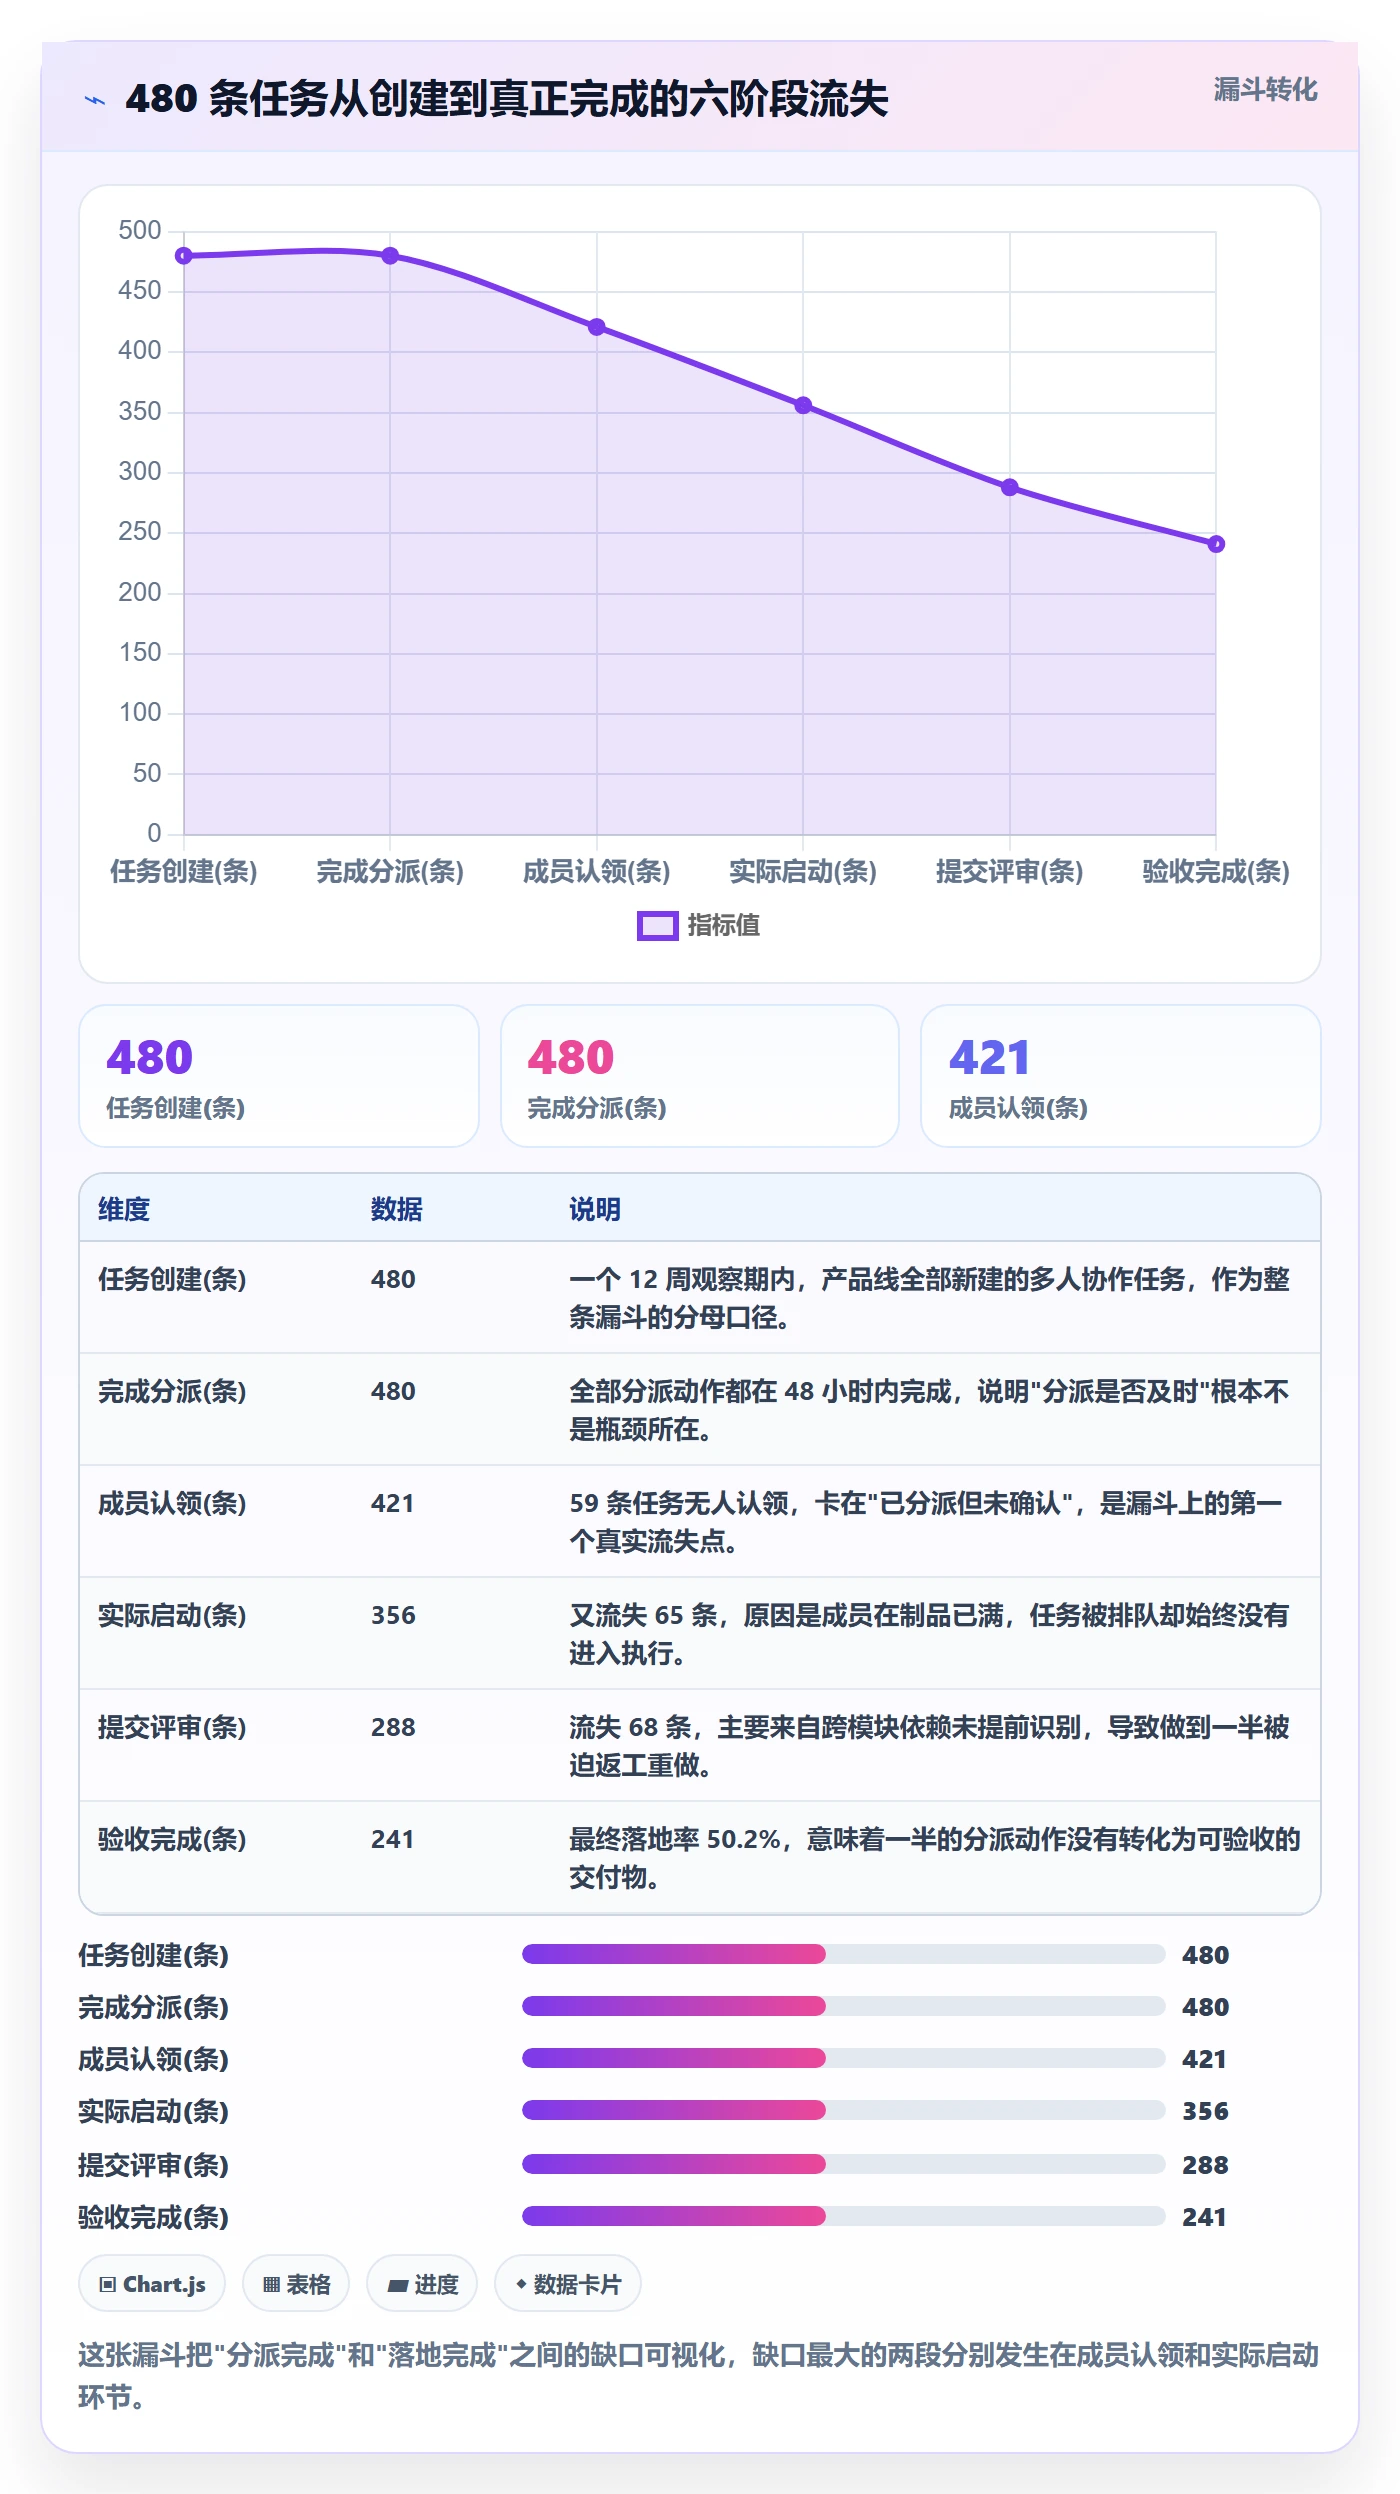Viewport: 1400px width, 2494px height.
Task: Click the chart data point for 实际启动(条)
Action: pos(803,405)
